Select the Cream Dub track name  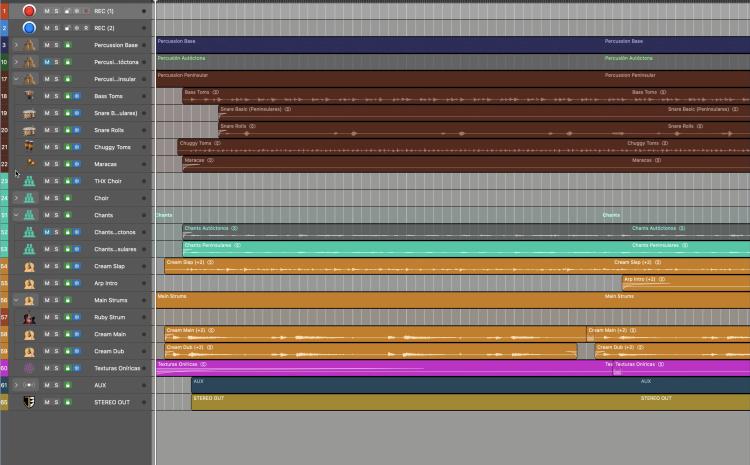click(x=110, y=351)
